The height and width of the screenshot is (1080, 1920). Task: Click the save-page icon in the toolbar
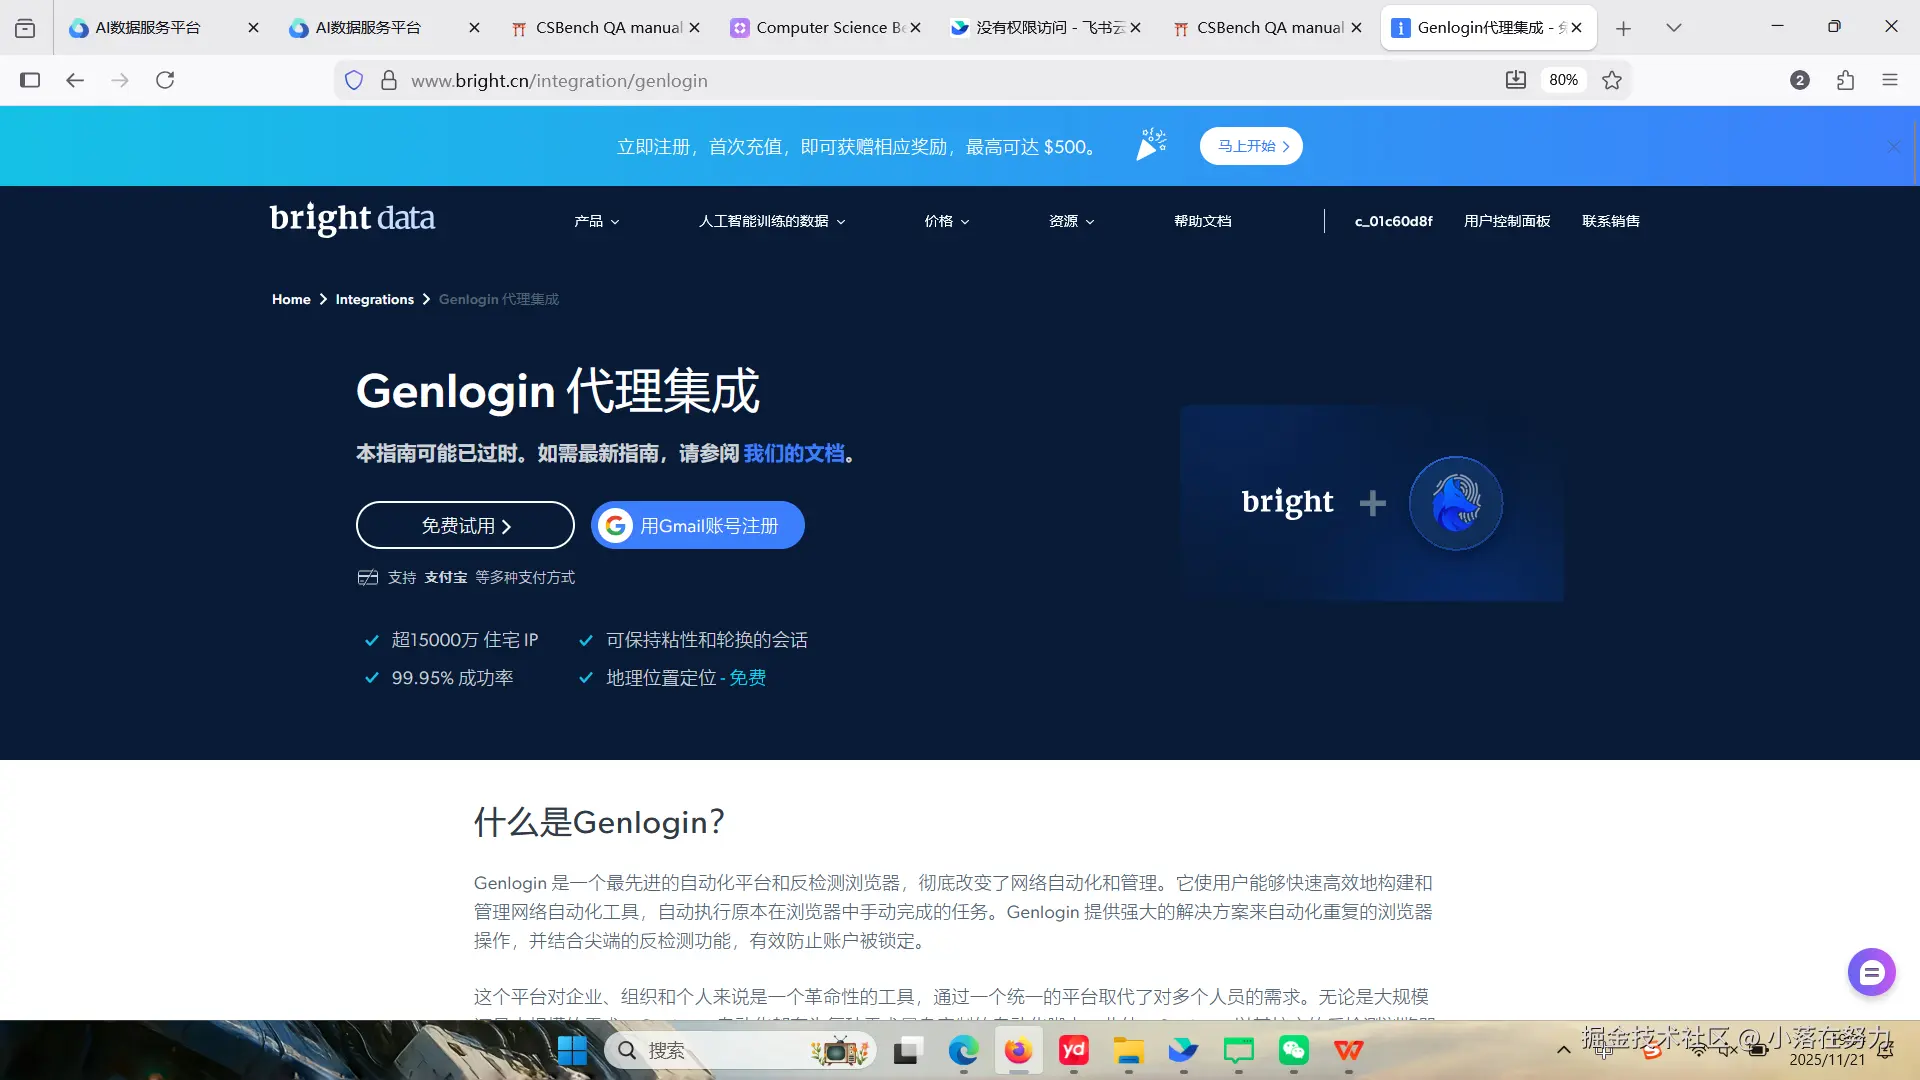pyautogui.click(x=1516, y=80)
